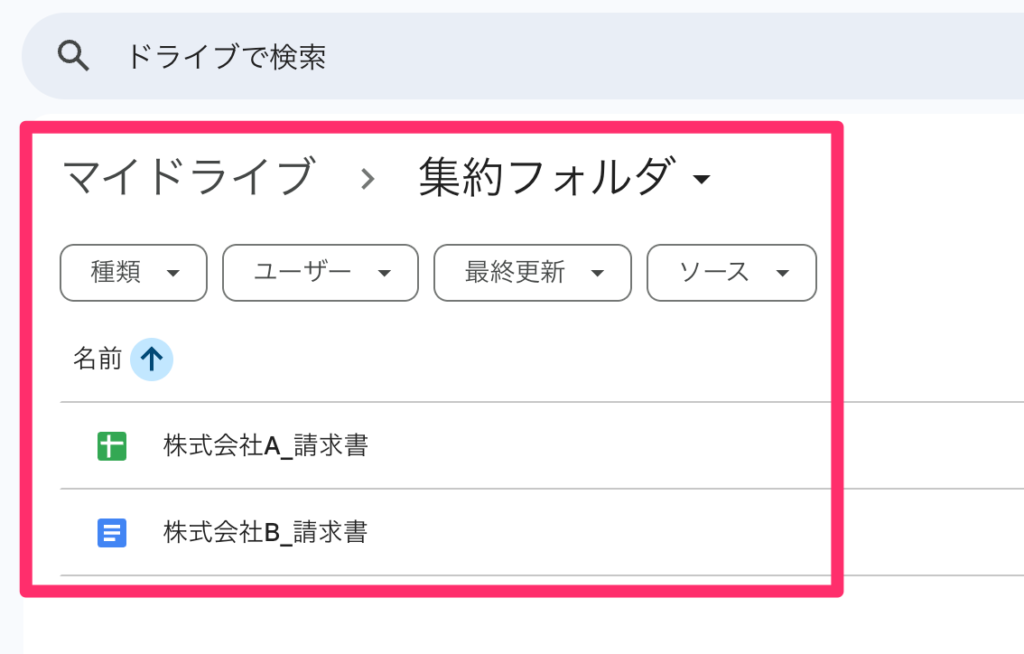Go back to マイドライブ in breadcrumb
The height and width of the screenshot is (654, 1024).
[189, 178]
